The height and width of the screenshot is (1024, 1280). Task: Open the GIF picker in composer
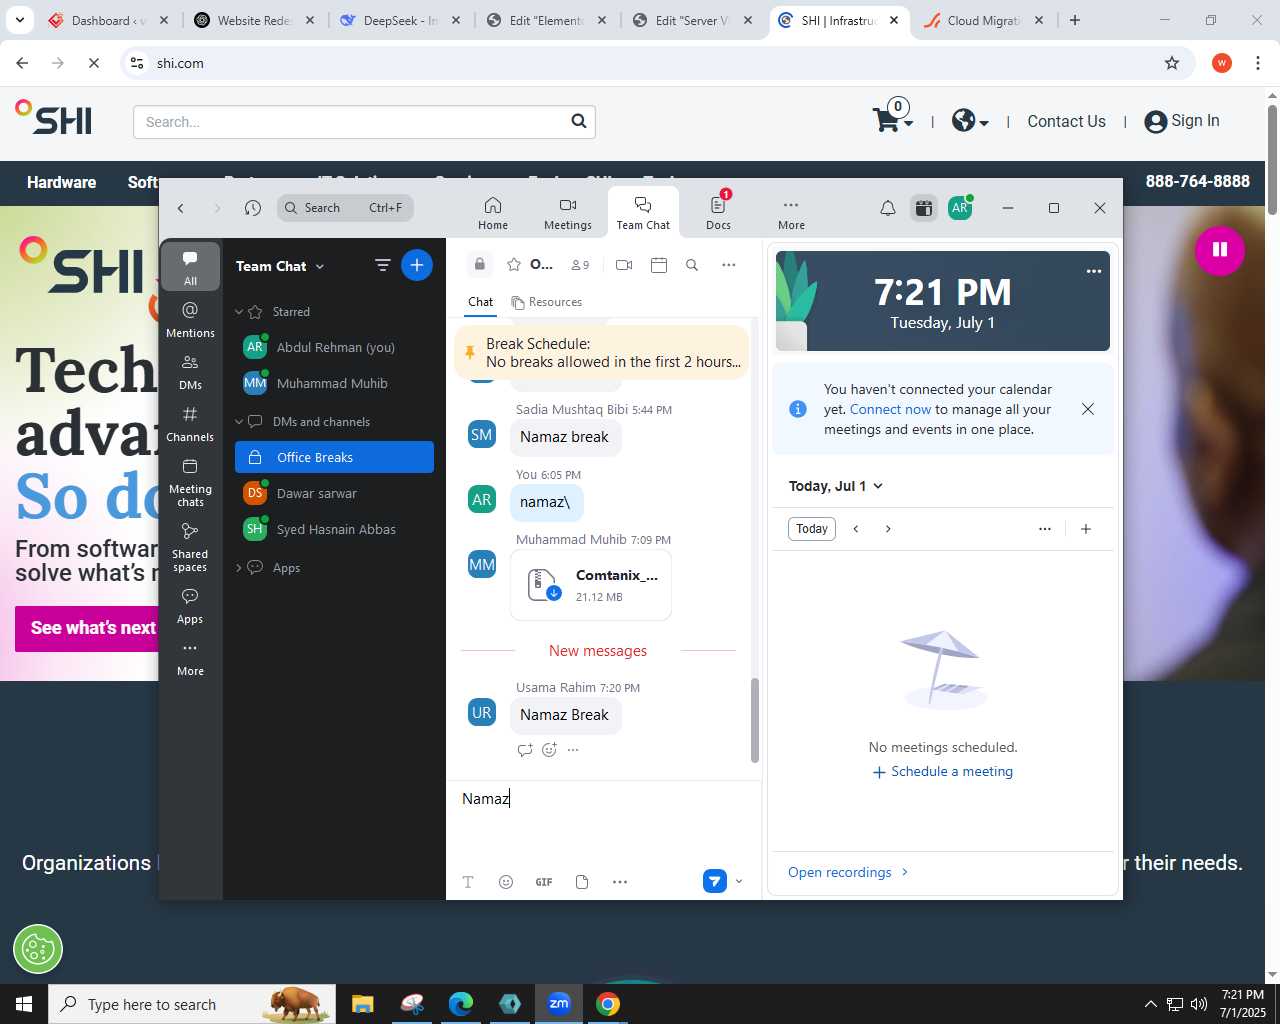coord(544,882)
